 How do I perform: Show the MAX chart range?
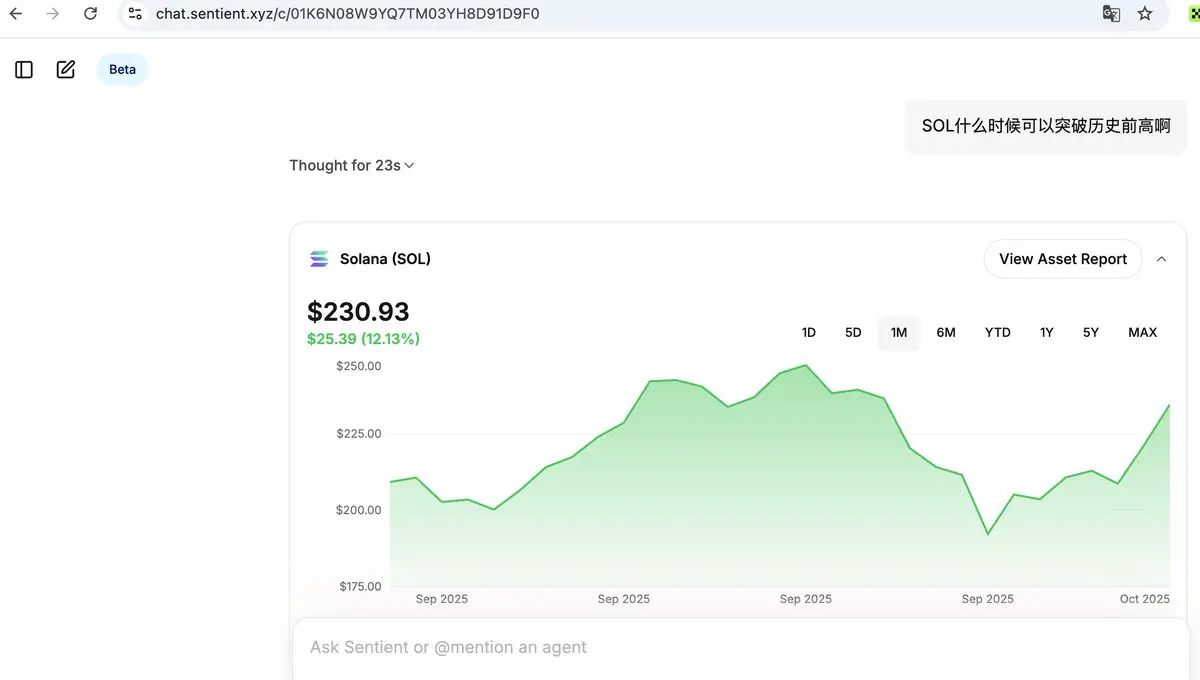pos(1143,332)
